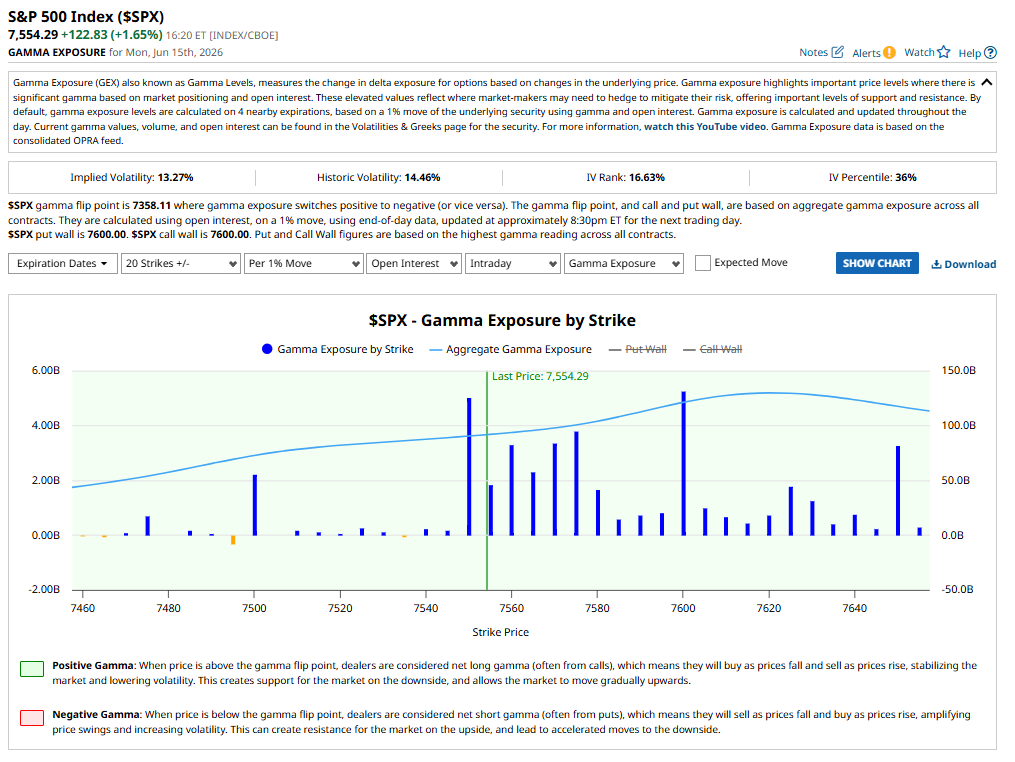The width and height of the screenshot is (1015, 762).
Task: Click the gamma flip point 7358.11 value
Action: [151, 205]
